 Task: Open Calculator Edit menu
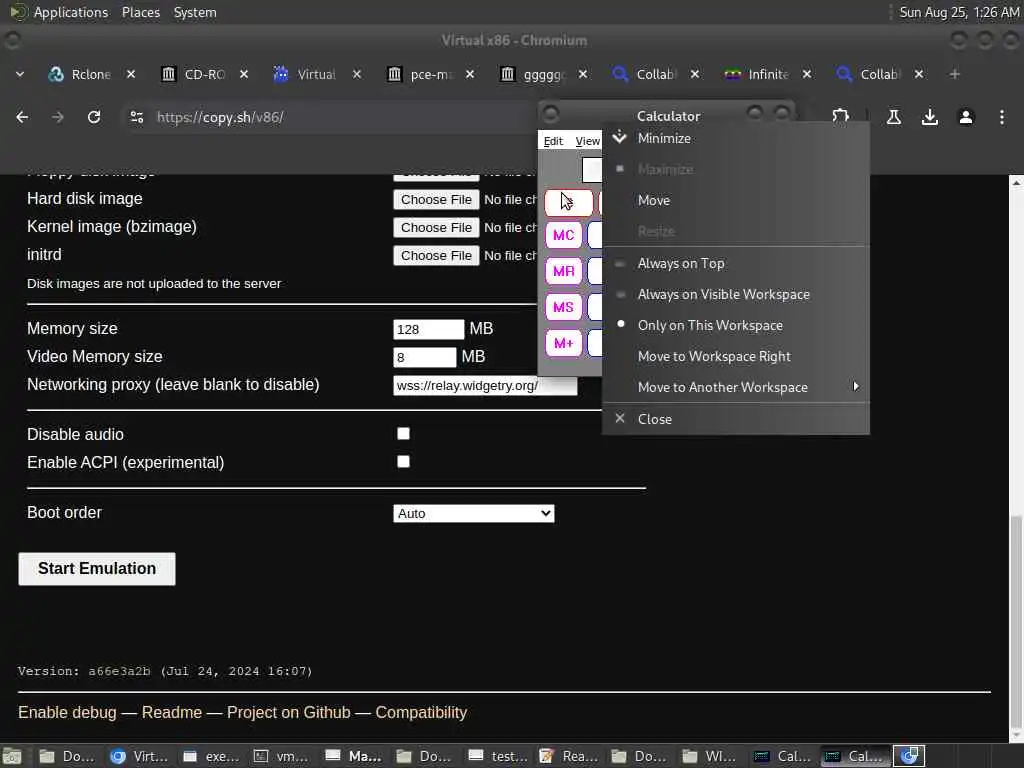553,141
